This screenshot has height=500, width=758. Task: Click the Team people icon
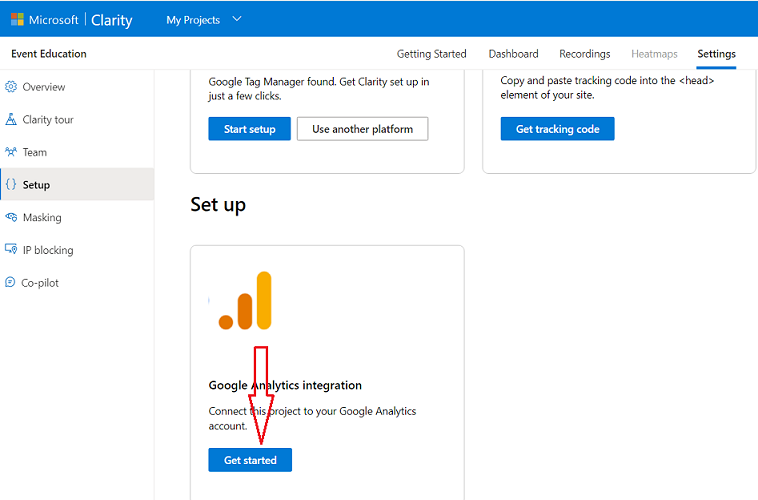point(11,152)
